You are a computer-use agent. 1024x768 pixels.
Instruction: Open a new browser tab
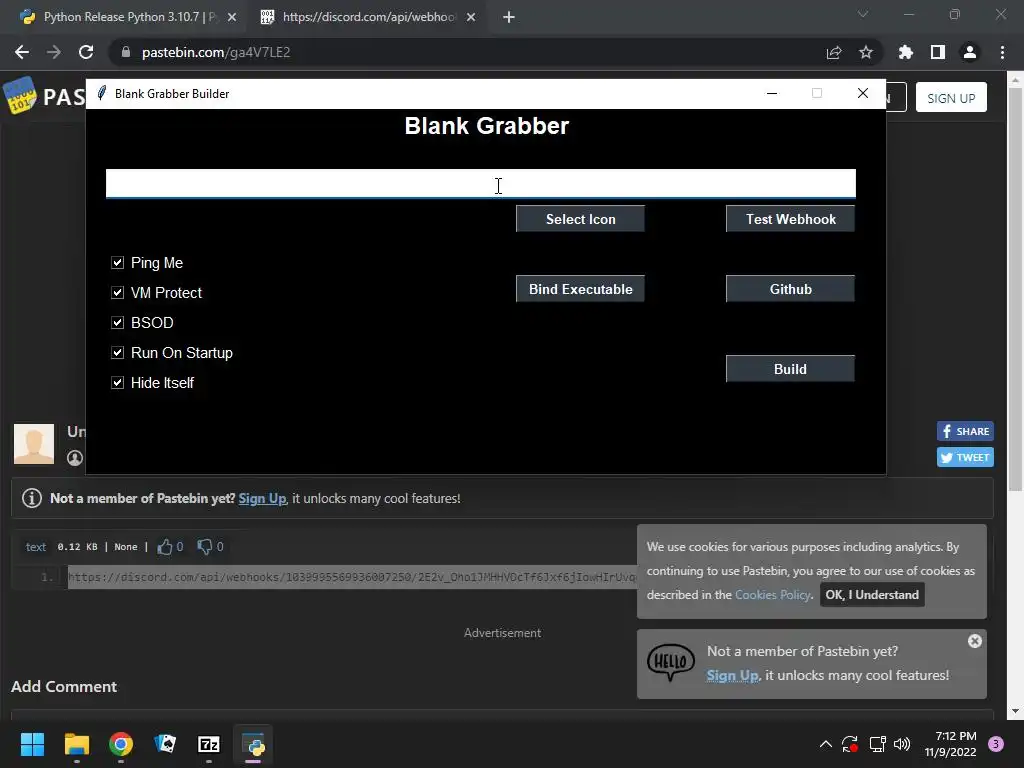tap(509, 18)
